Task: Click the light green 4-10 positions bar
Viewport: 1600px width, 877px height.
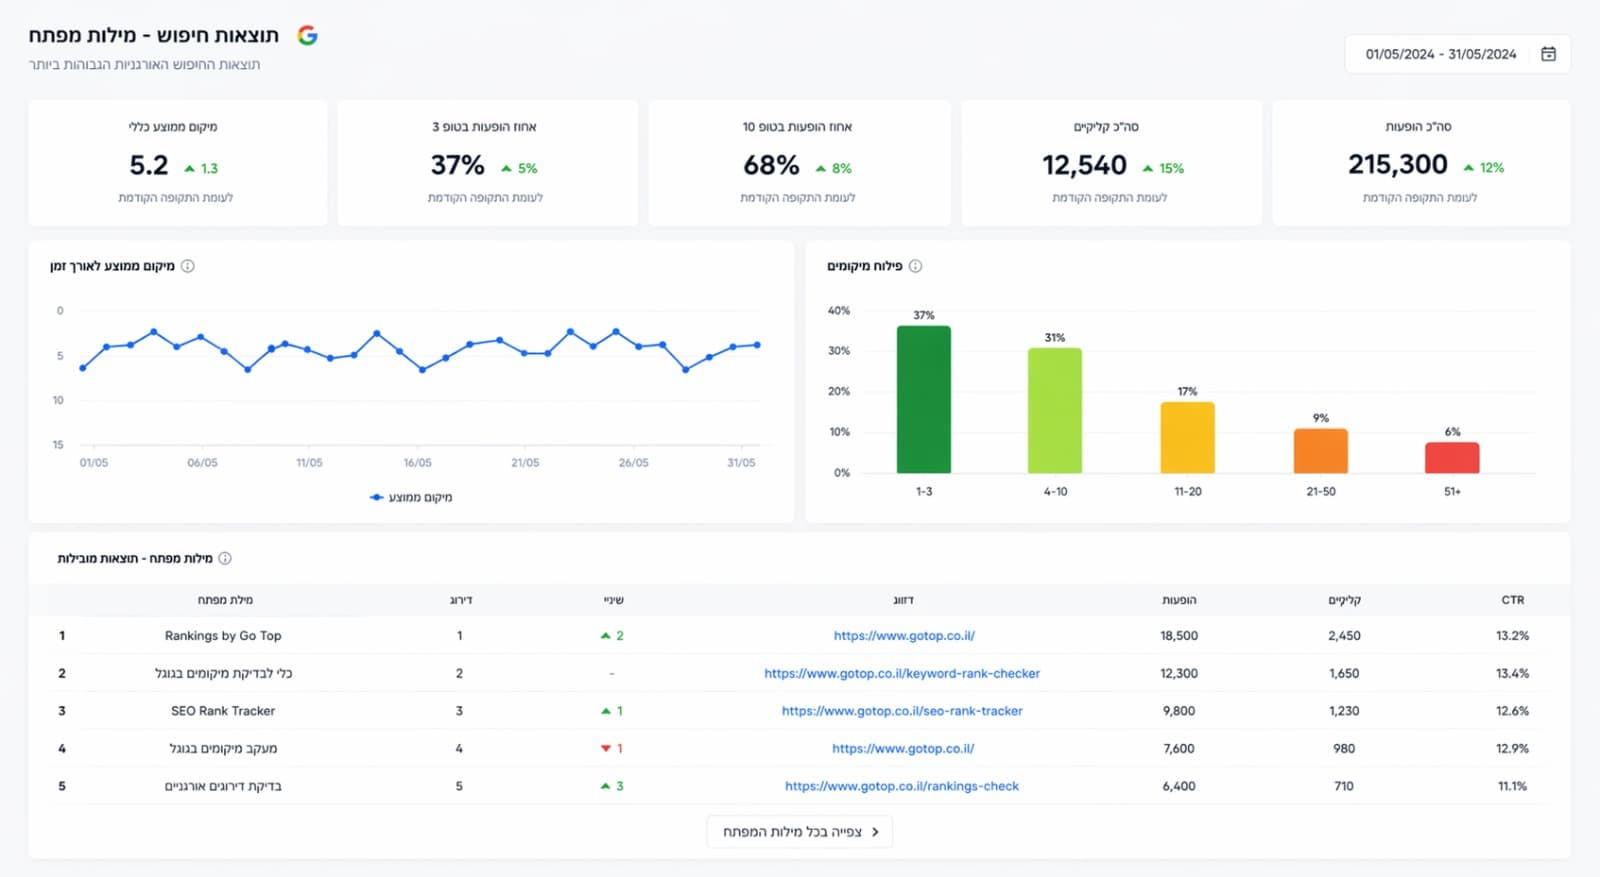Action: 1055,410
